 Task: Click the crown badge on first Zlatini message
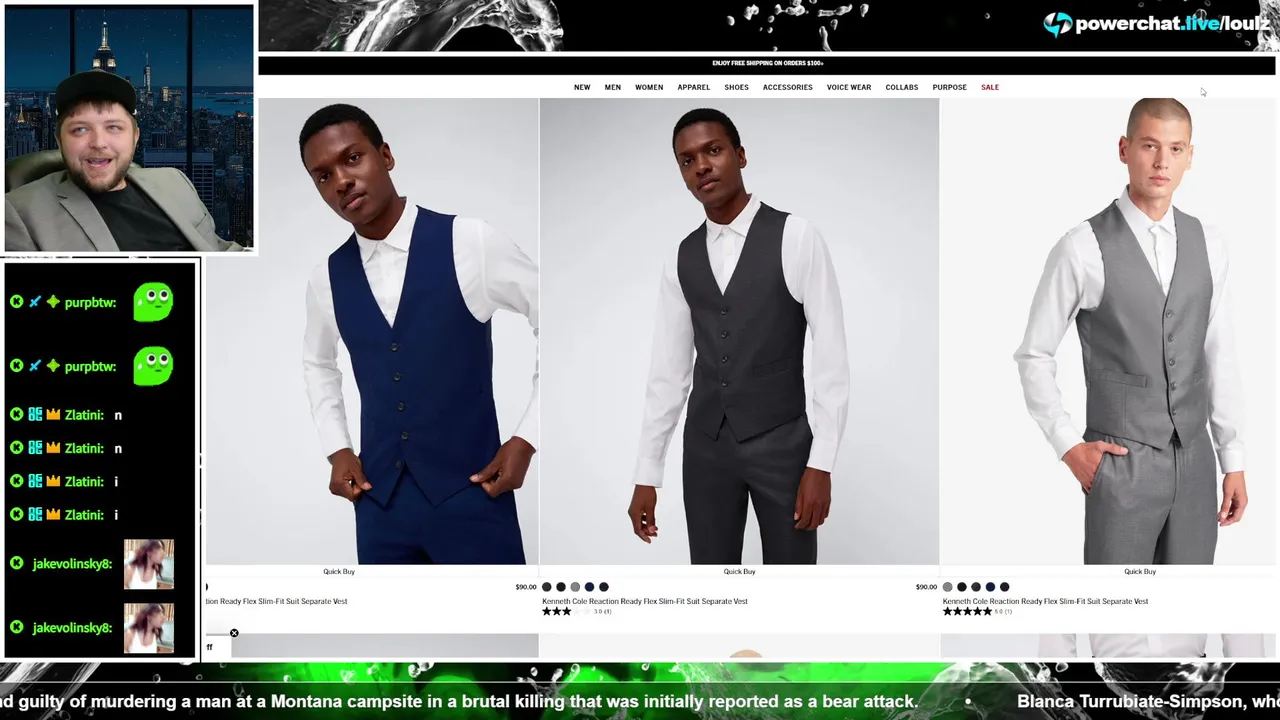53,415
